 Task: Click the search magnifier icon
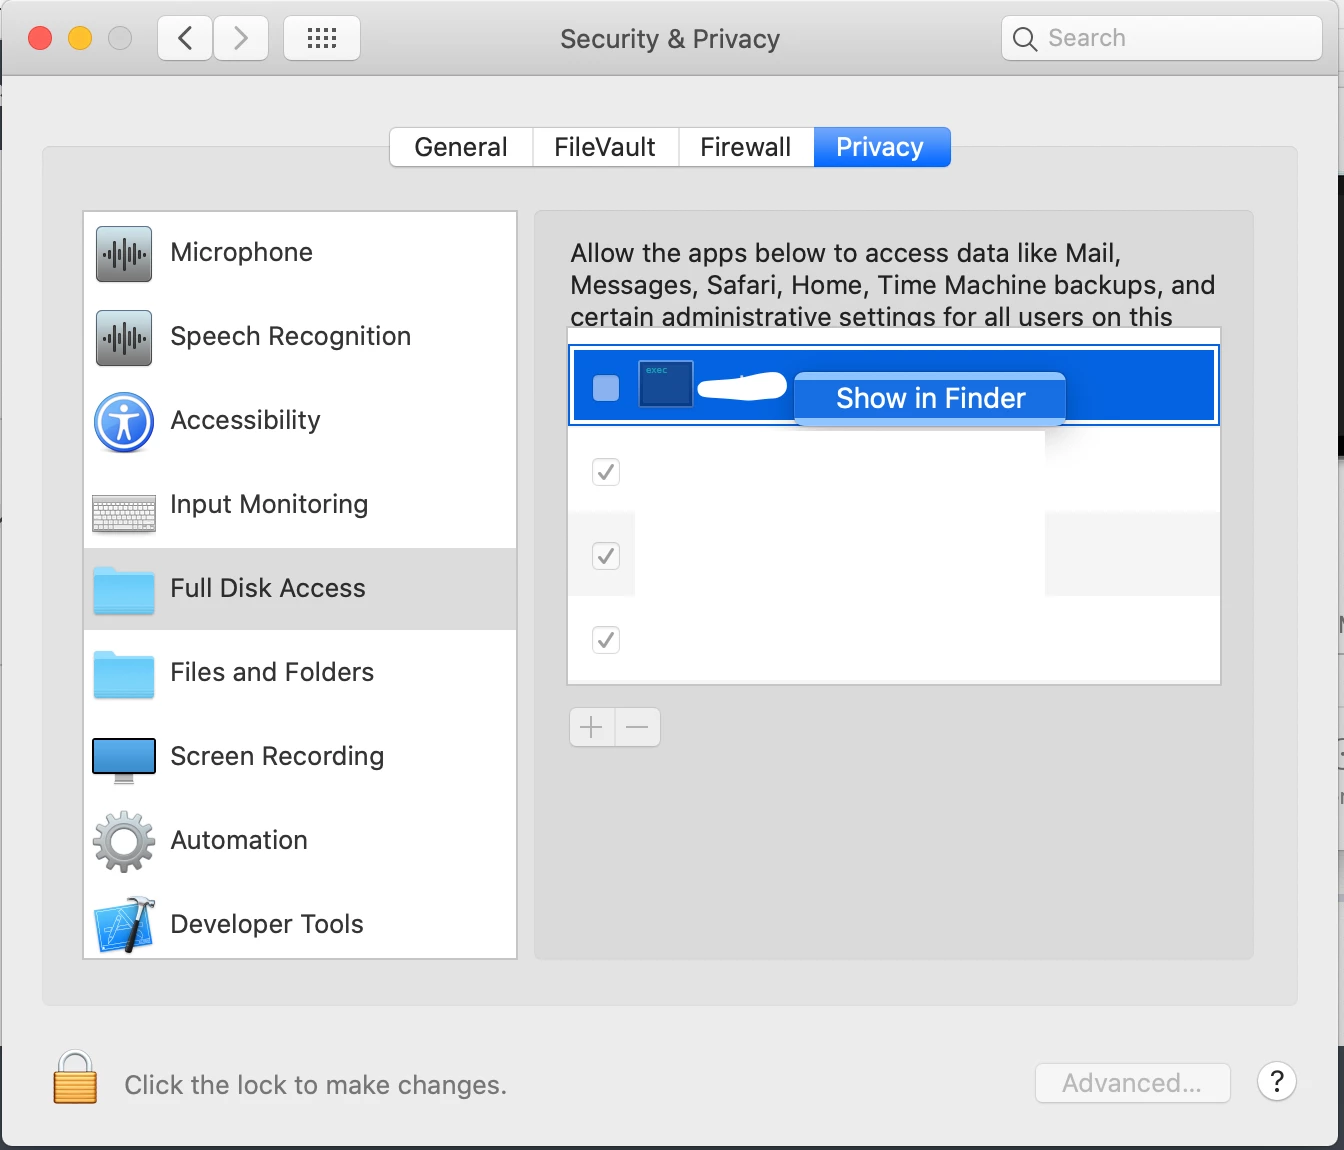click(1025, 39)
